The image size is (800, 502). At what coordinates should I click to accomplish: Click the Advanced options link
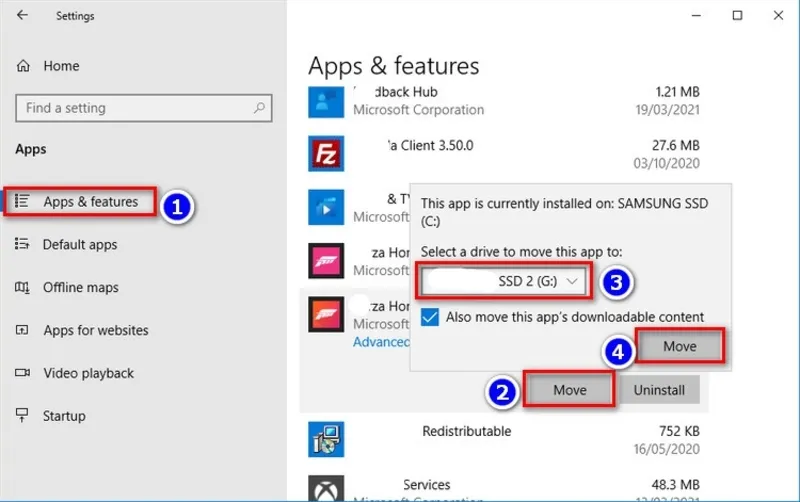pyautogui.click(x=381, y=342)
